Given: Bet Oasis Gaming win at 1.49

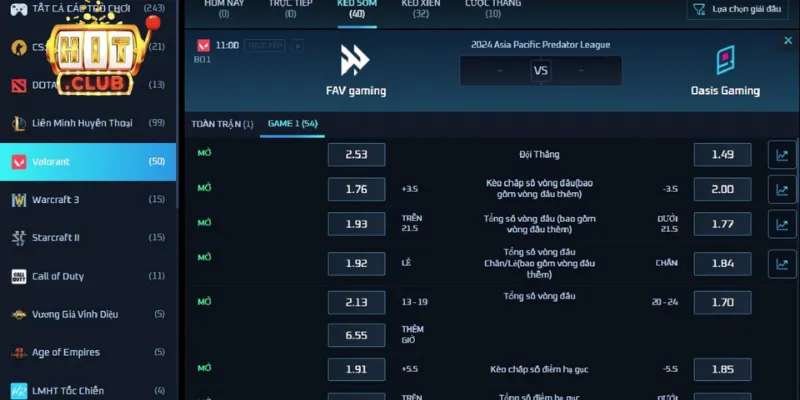Looking at the screenshot, I should pos(722,155).
